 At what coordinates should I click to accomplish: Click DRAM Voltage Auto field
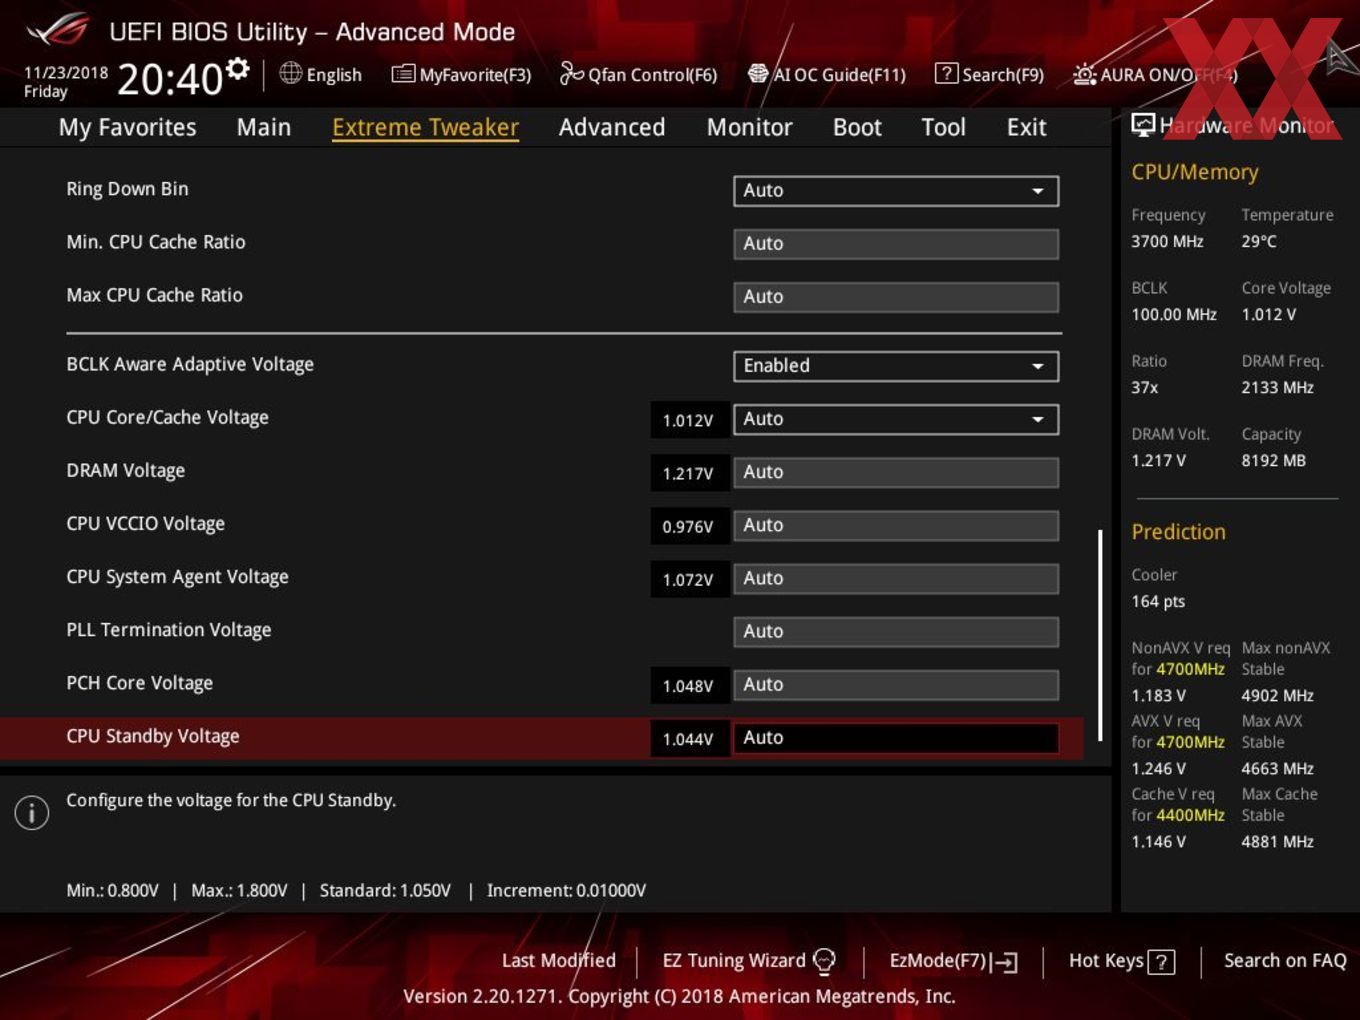tap(896, 472)
